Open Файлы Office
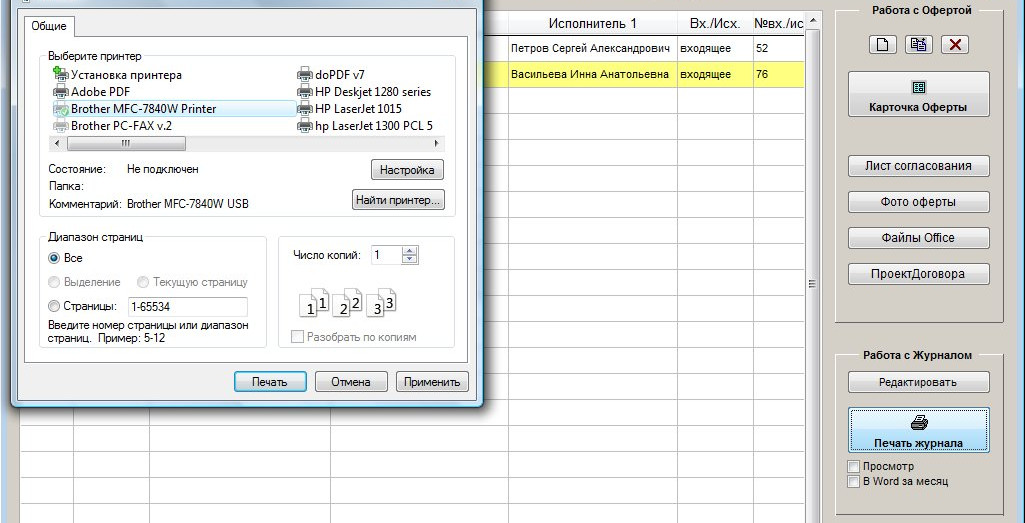 (918, 237)
